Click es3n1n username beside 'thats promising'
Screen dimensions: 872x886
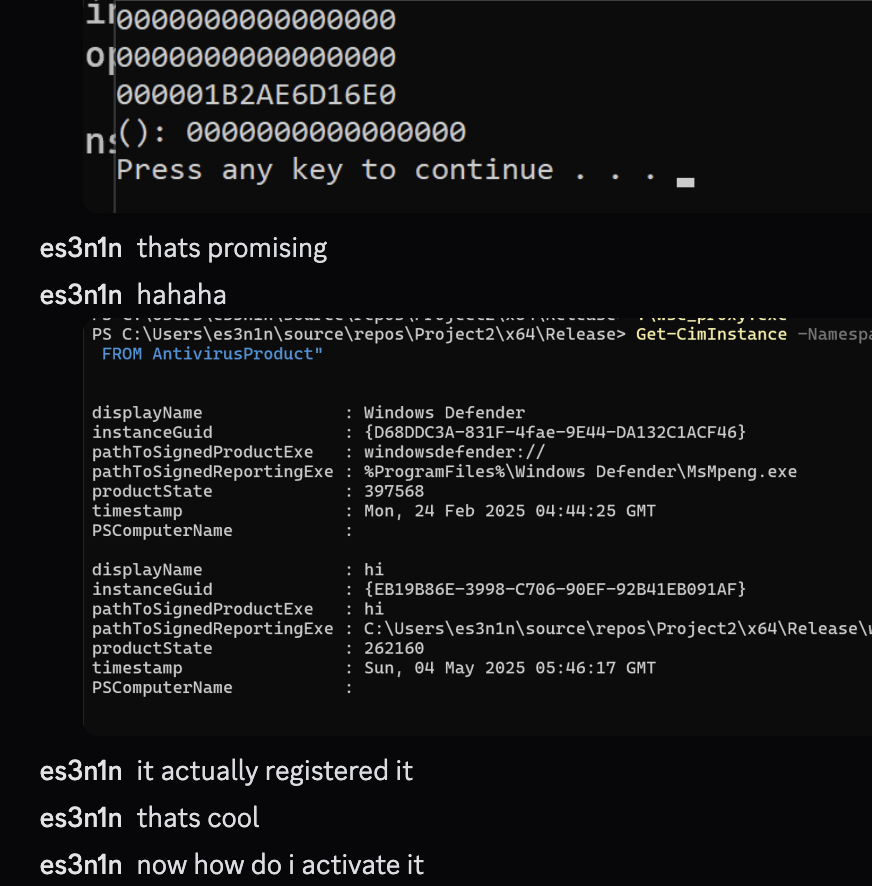(x=81, y=249)
